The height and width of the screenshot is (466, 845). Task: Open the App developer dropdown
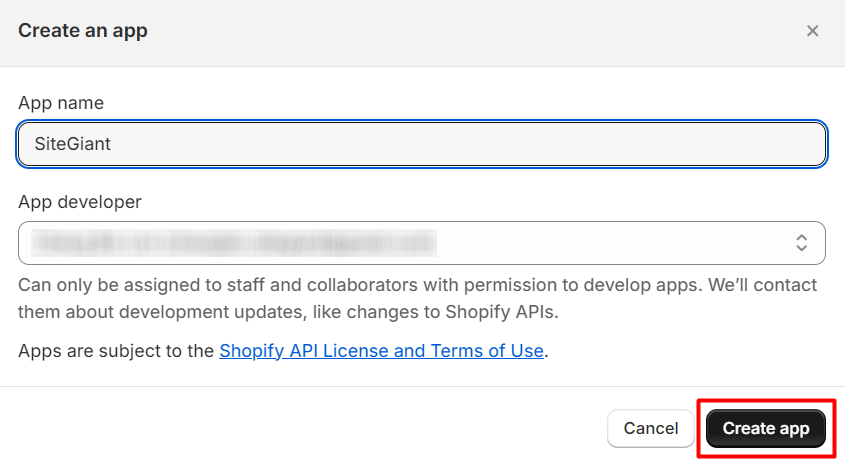point(420,242)
